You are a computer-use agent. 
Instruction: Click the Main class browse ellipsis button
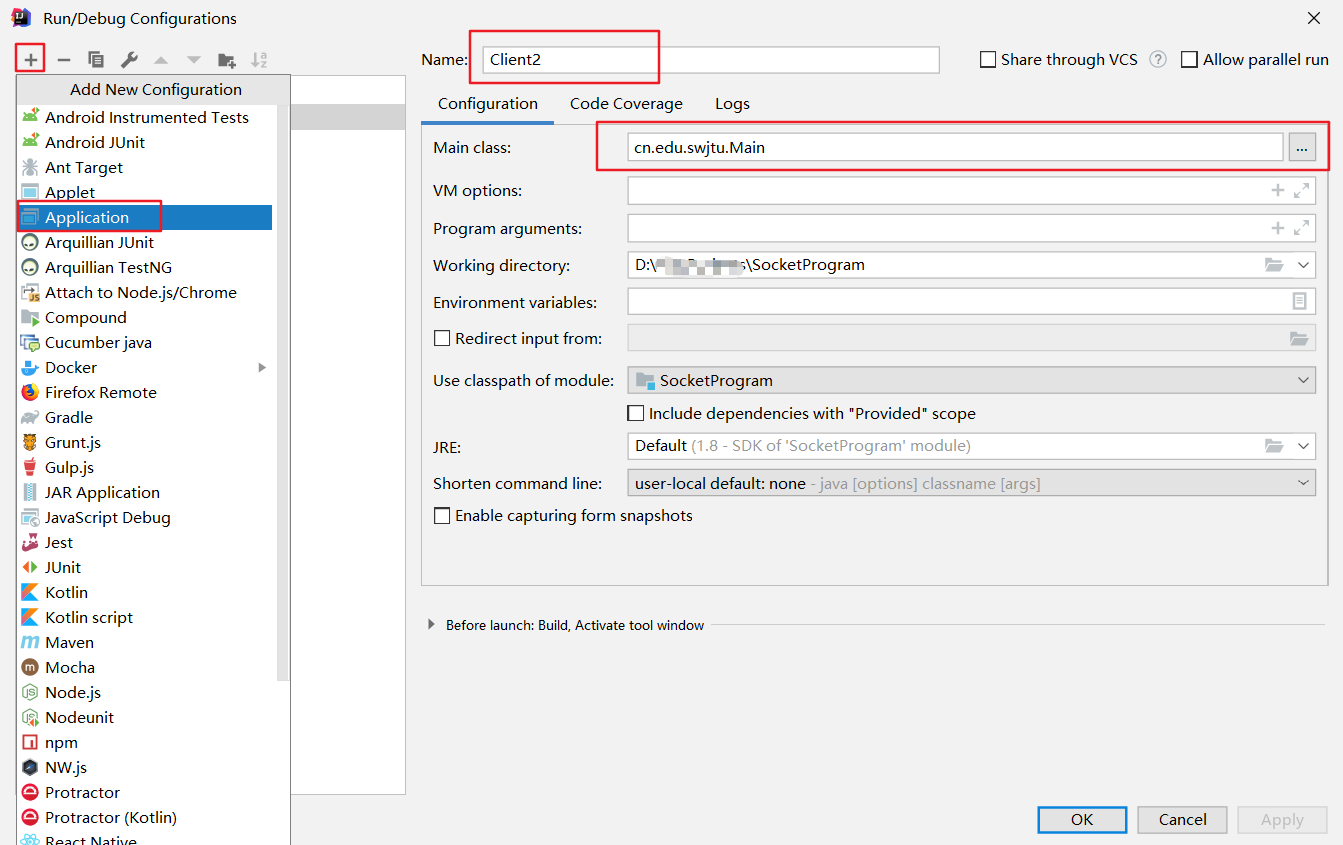pos(1302,147)
